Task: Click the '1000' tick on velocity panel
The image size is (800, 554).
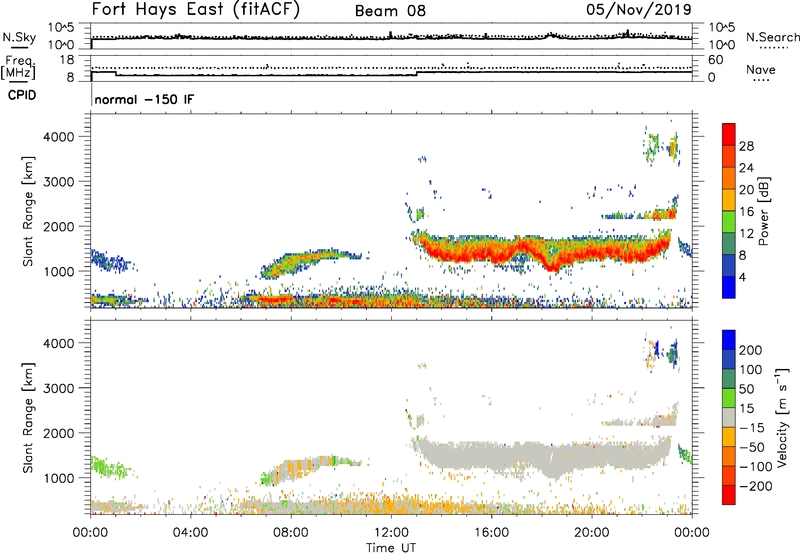Action: (x=59, y=478)
